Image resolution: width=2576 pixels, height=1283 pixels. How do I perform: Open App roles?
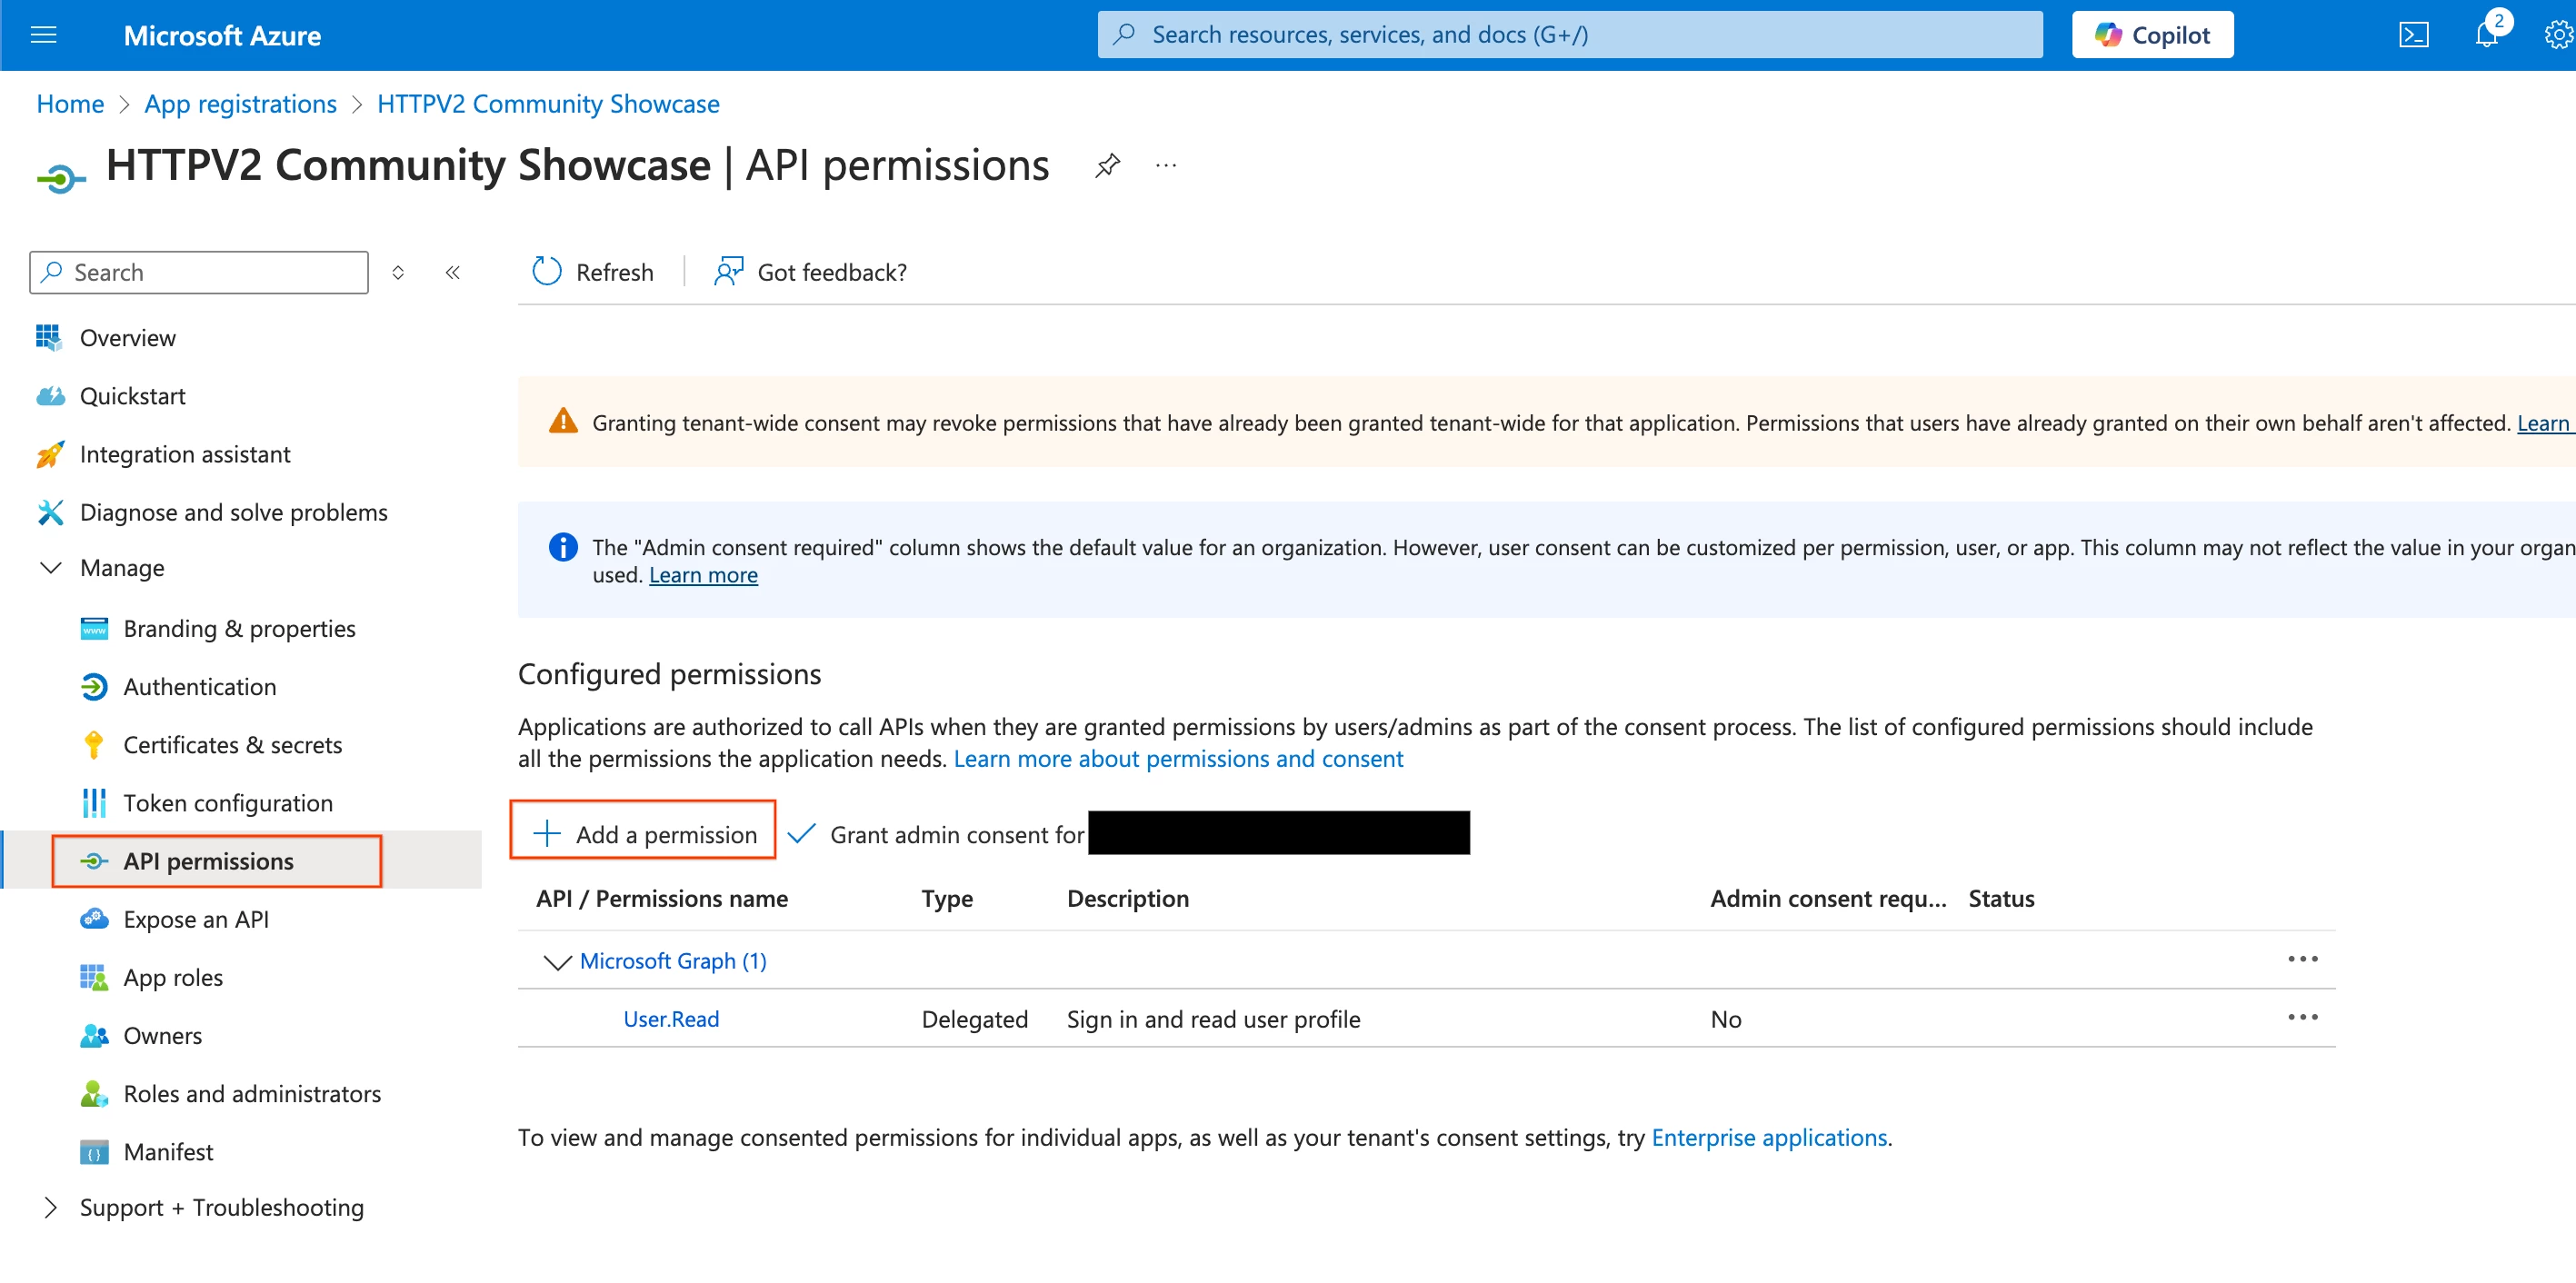coord(172,976)
